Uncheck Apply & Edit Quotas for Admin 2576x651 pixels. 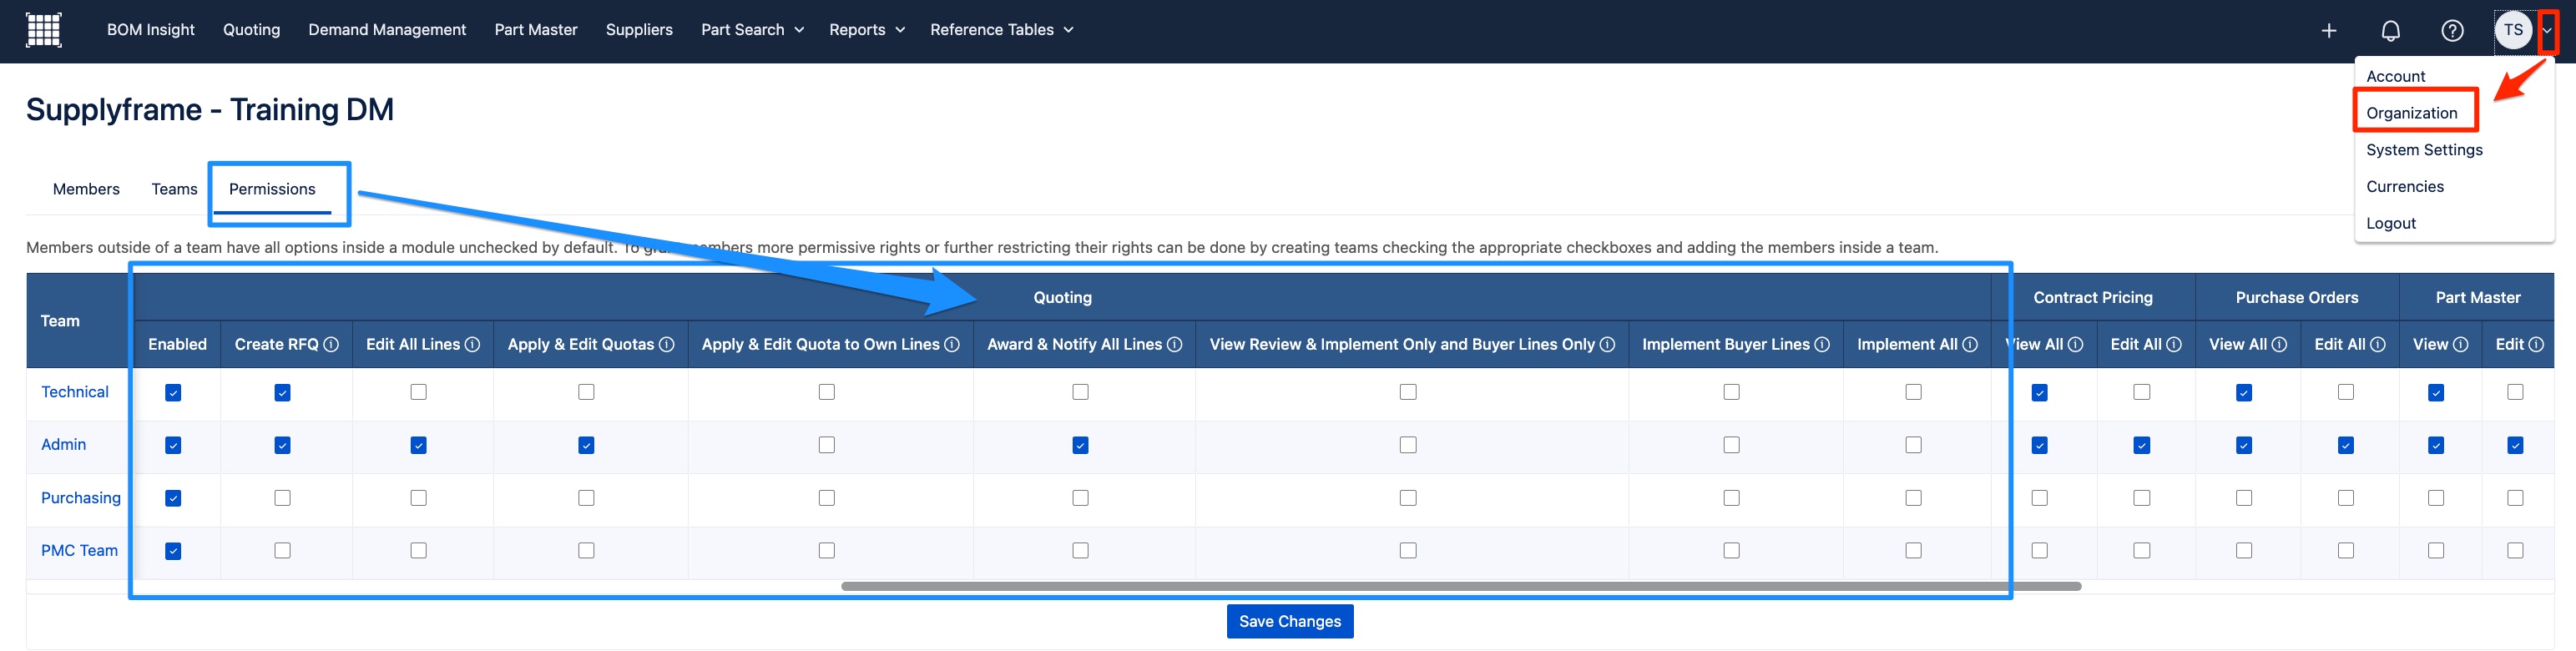pyautogui.click(x=586, y=445)
